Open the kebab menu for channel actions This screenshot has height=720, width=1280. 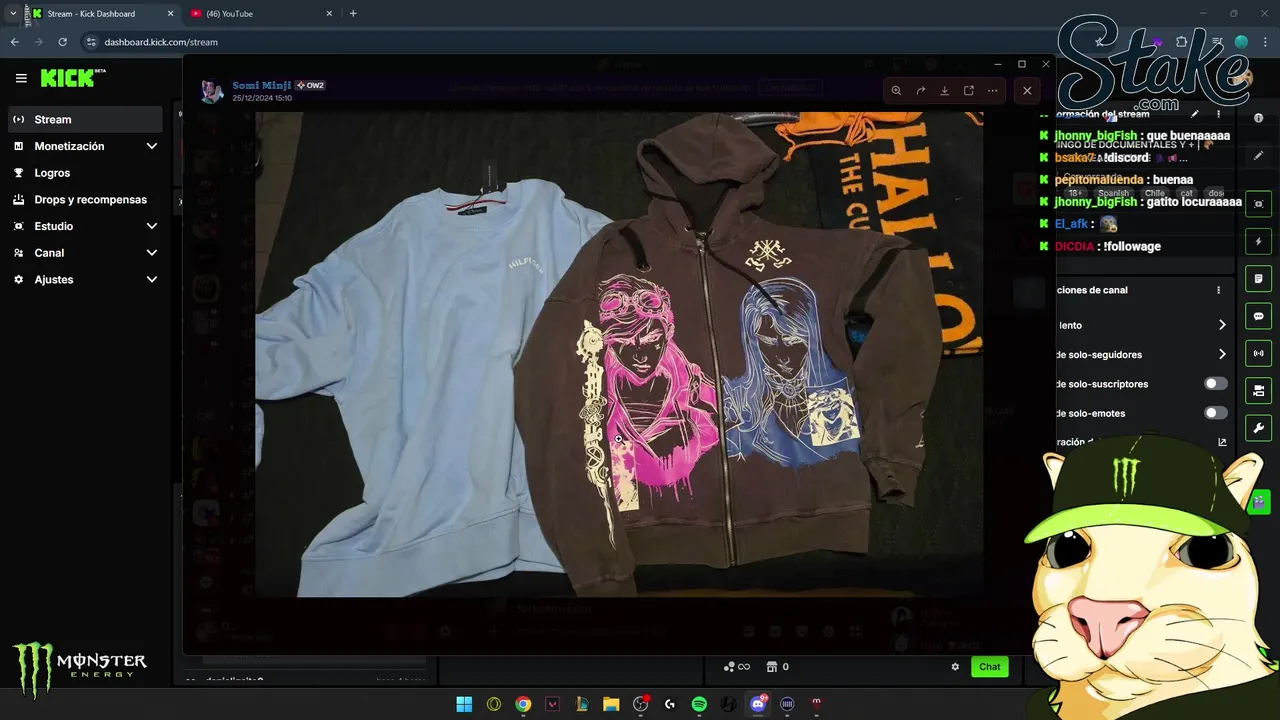click(1218, 290)
